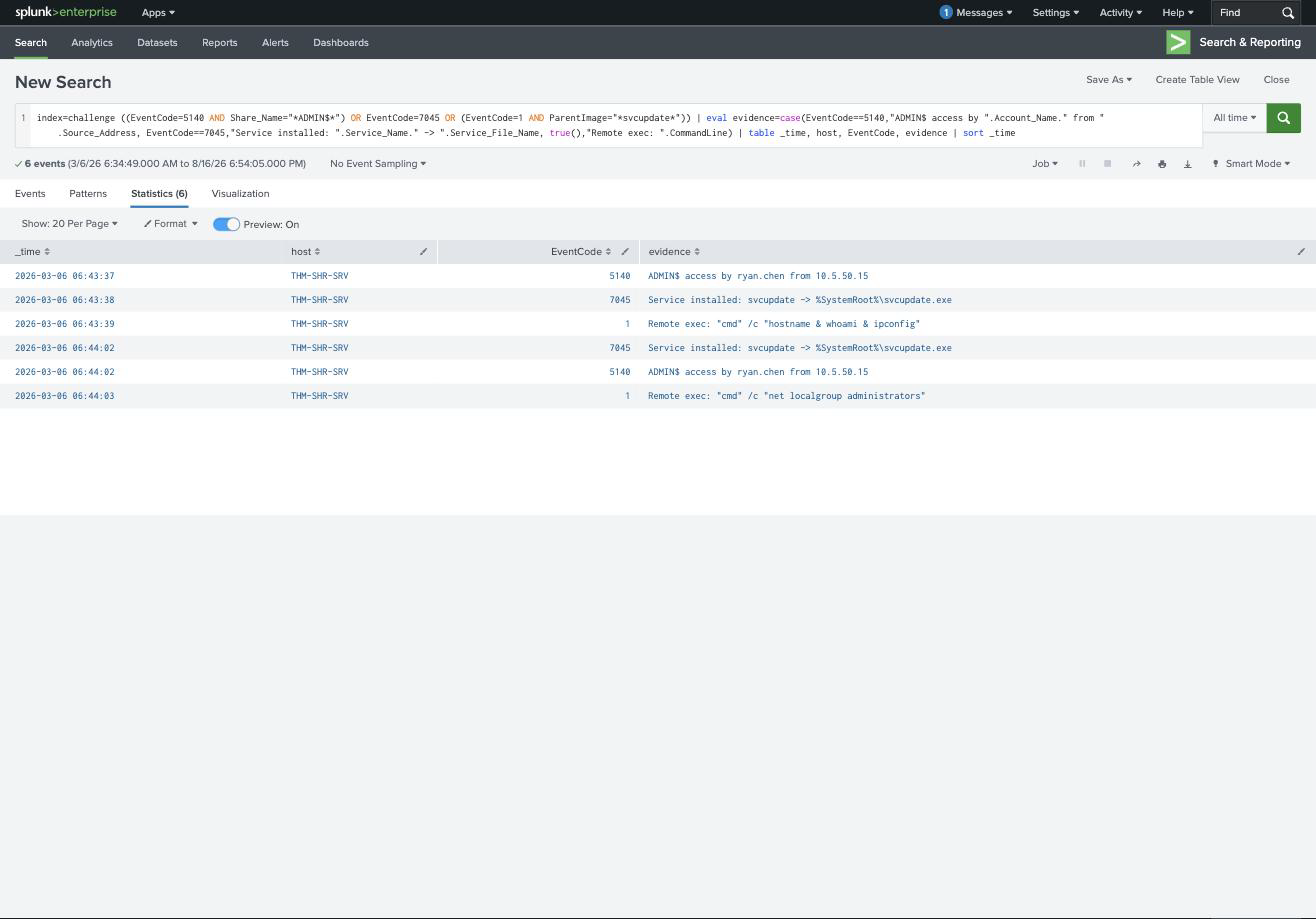Sort by the host column header
Screen dimensions: 1316x919
click(x=305, y=252)
